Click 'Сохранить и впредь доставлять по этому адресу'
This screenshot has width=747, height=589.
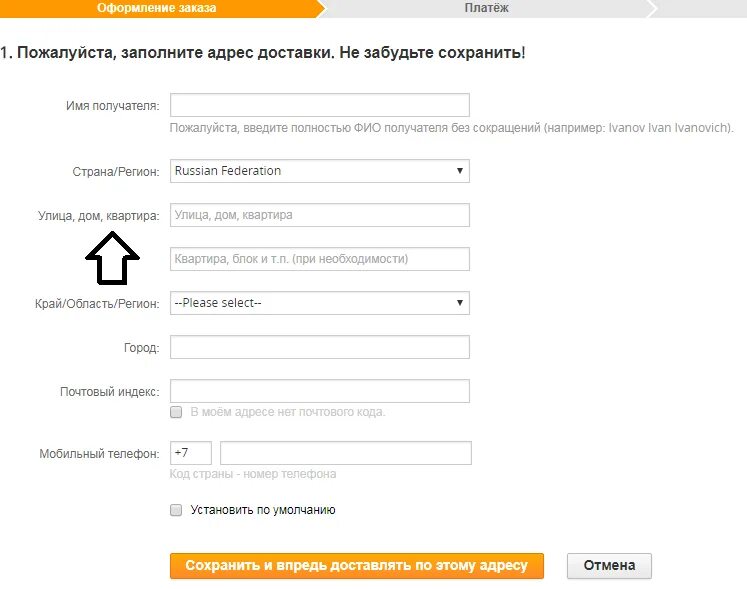point(357,566)
